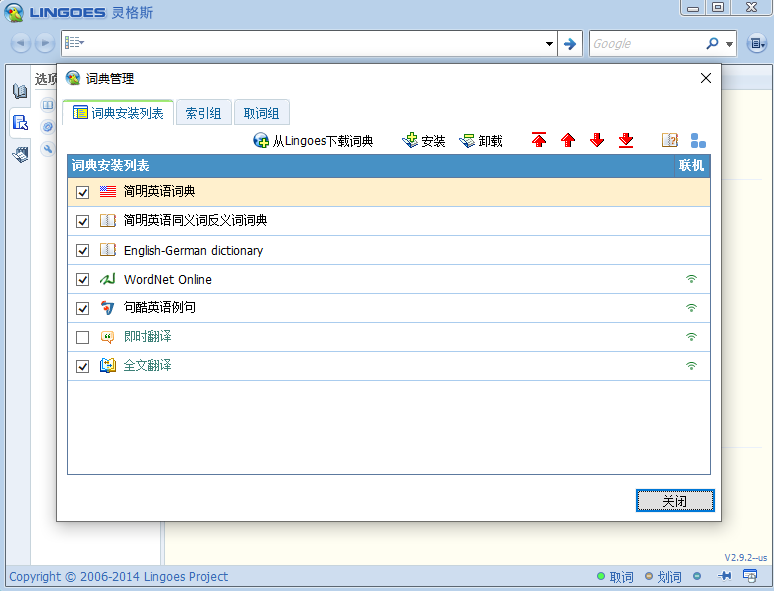Screen dimensions: 774x591
Task: Open the main menu dropdown button
Action: [x=756, y=43]
